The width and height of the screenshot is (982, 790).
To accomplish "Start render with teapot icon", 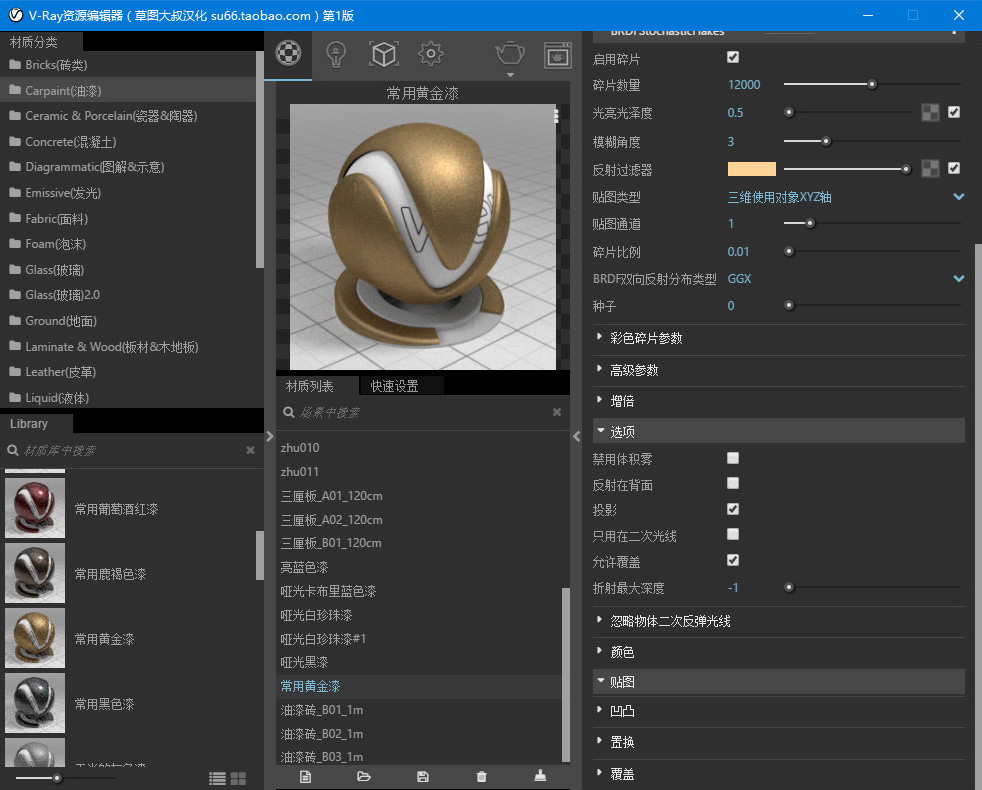I will [x=510, y=53].
